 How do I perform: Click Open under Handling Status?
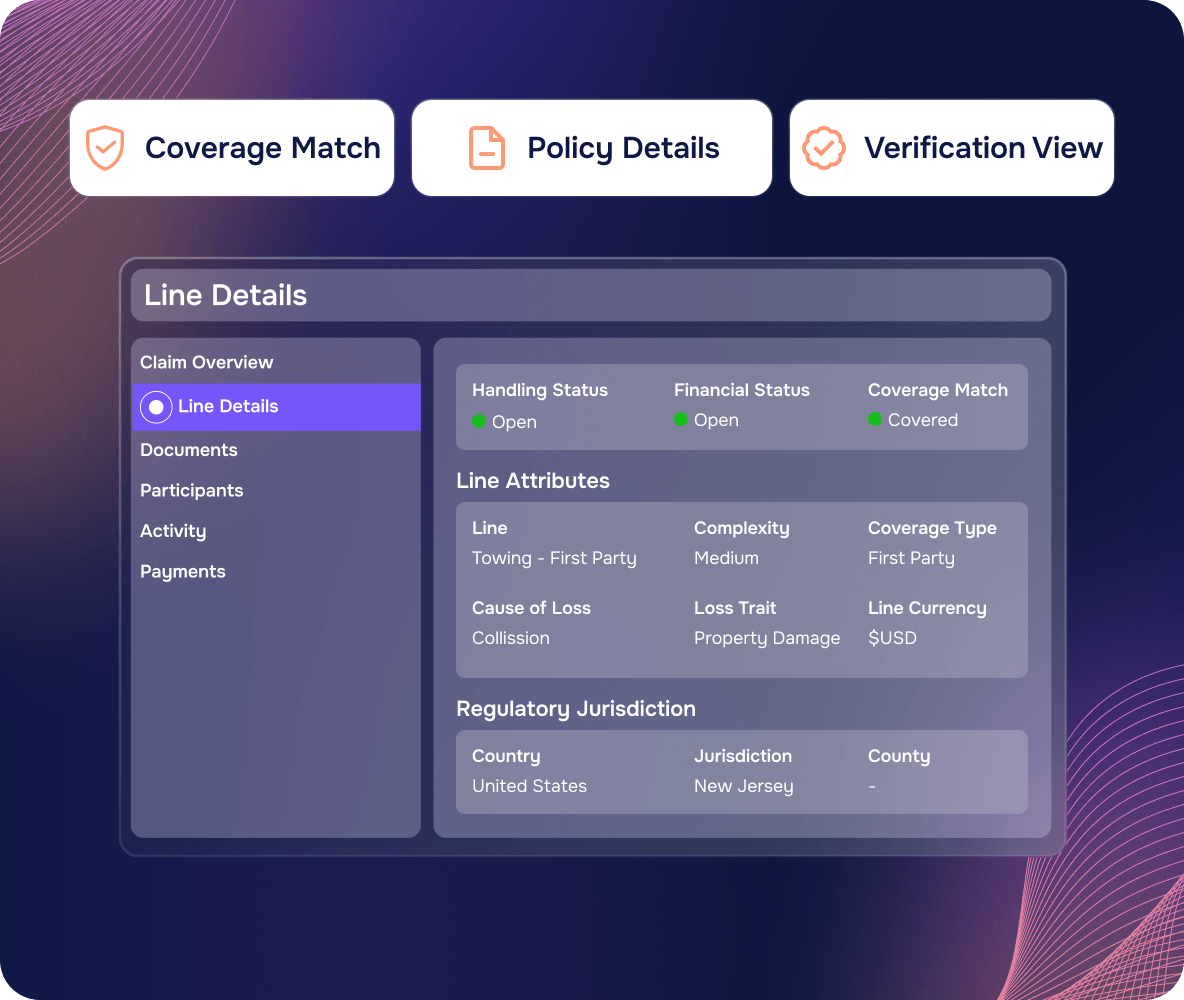pyautogui.click(x=514, y=422)
